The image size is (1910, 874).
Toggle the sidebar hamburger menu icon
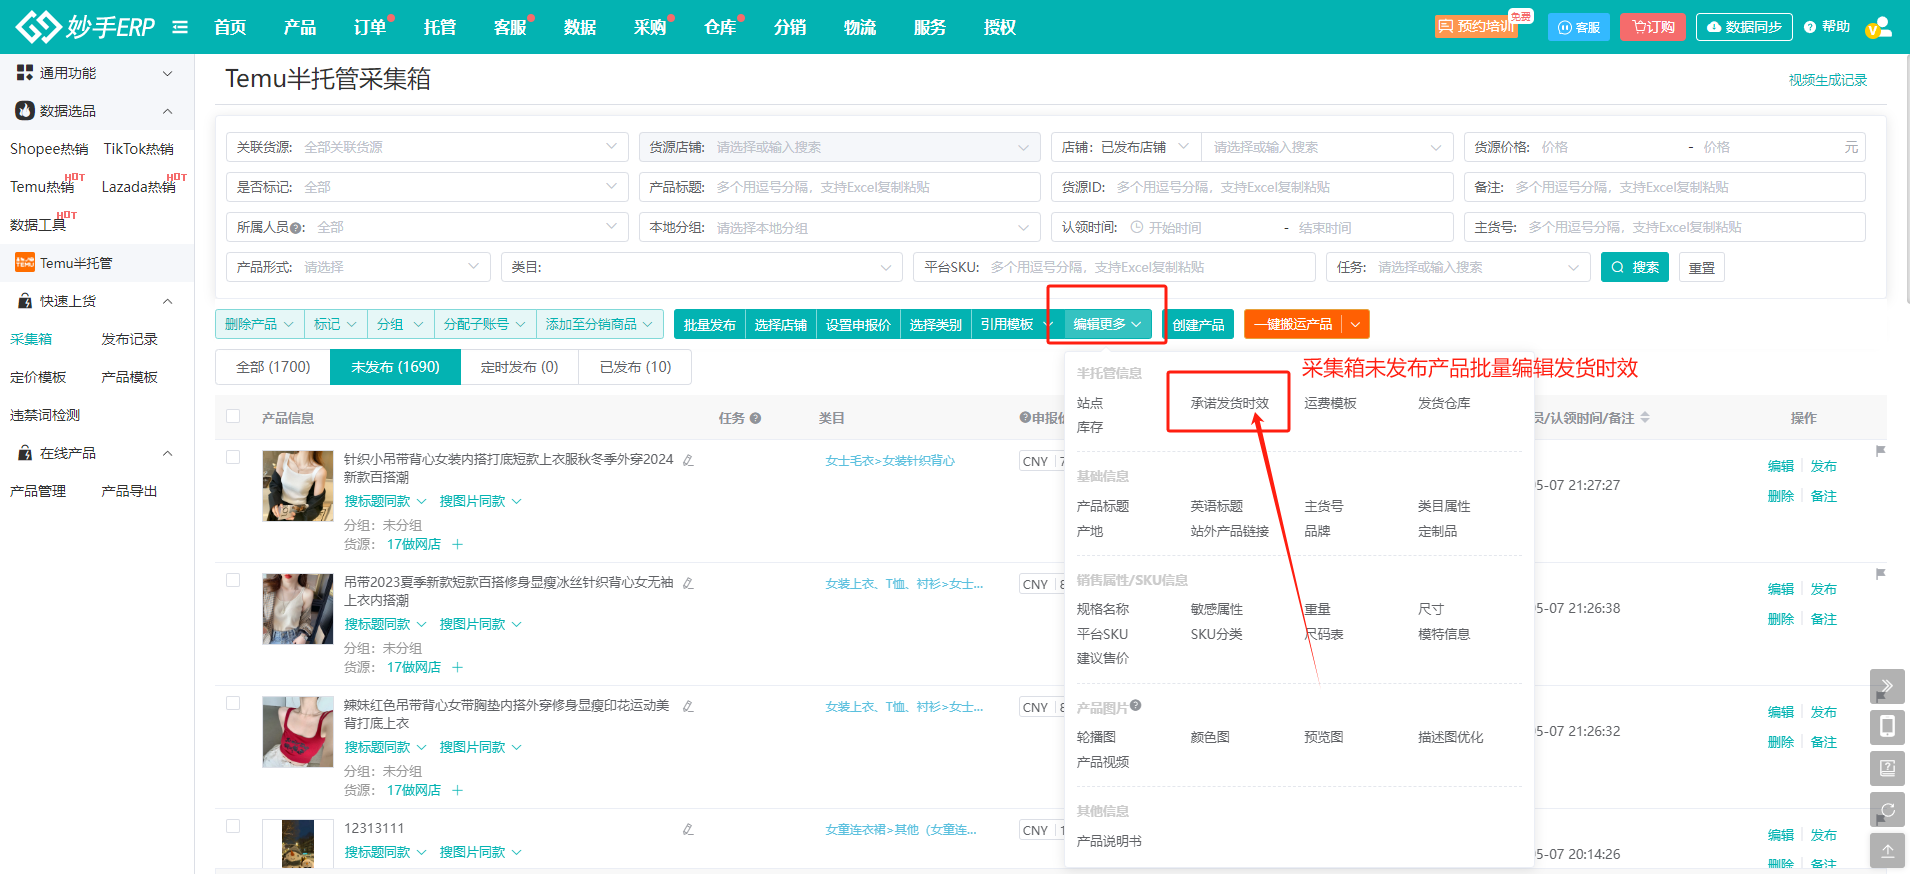(180, 27)
